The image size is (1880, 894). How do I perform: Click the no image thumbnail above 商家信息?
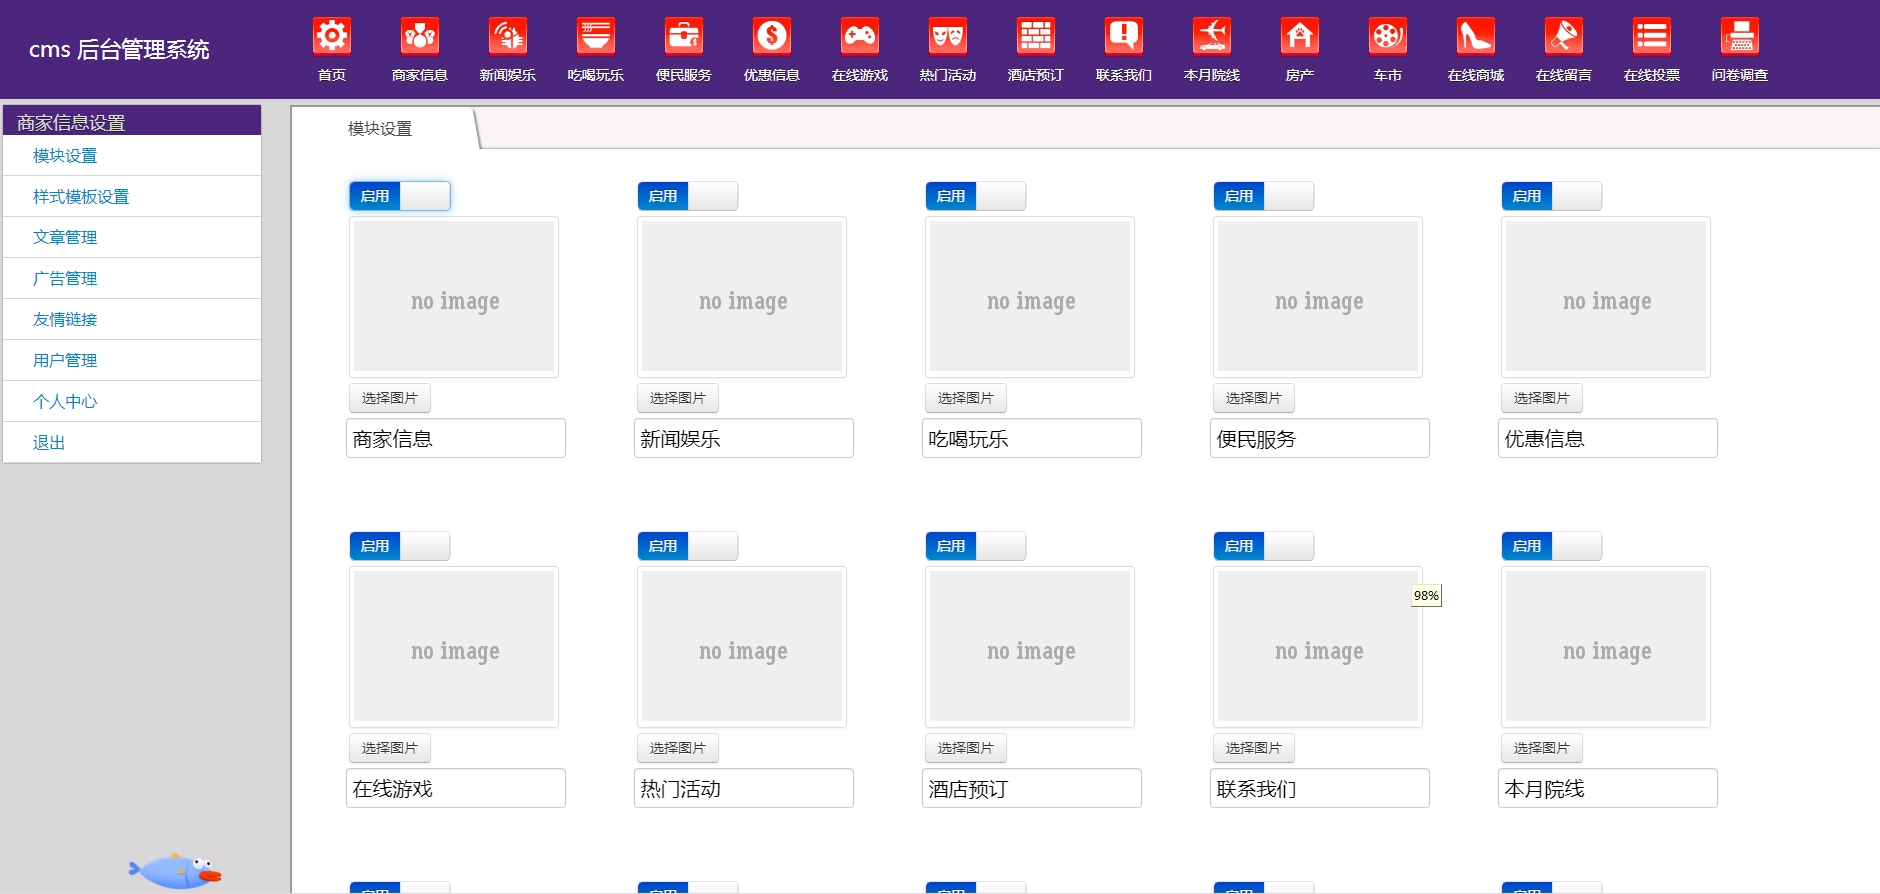point(454,297)
